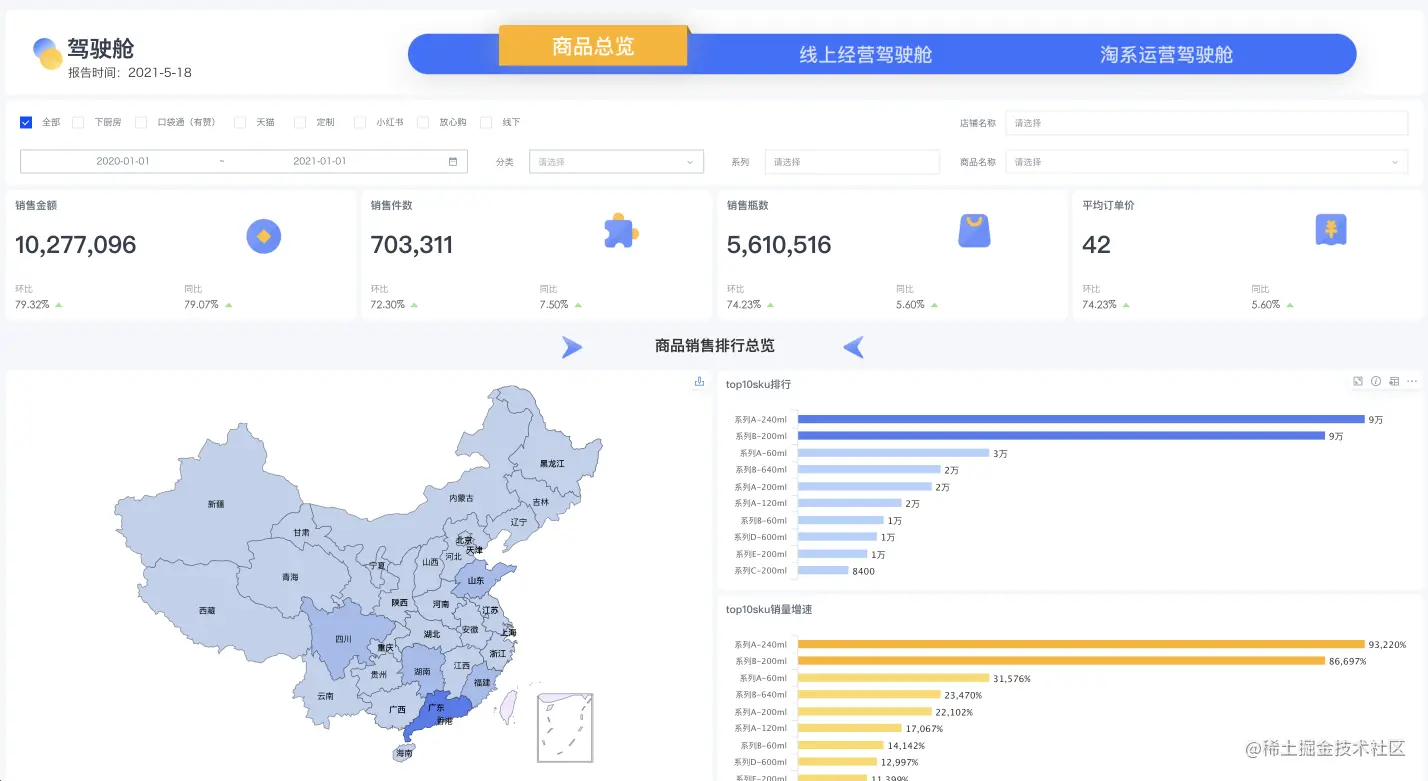This screenshot has width=1428, height=781.
Task: Click the right-pointing arrow beside 商品销售排行总览
Action: 571,347
